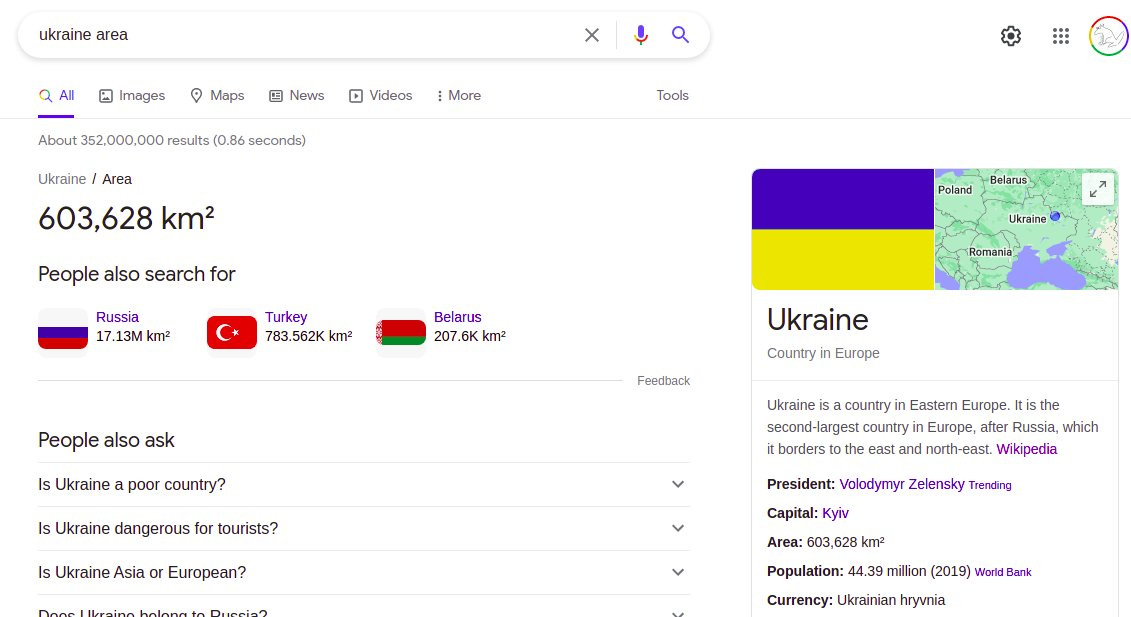
Task: Open the Belarus link
Action: coord(457,317)
